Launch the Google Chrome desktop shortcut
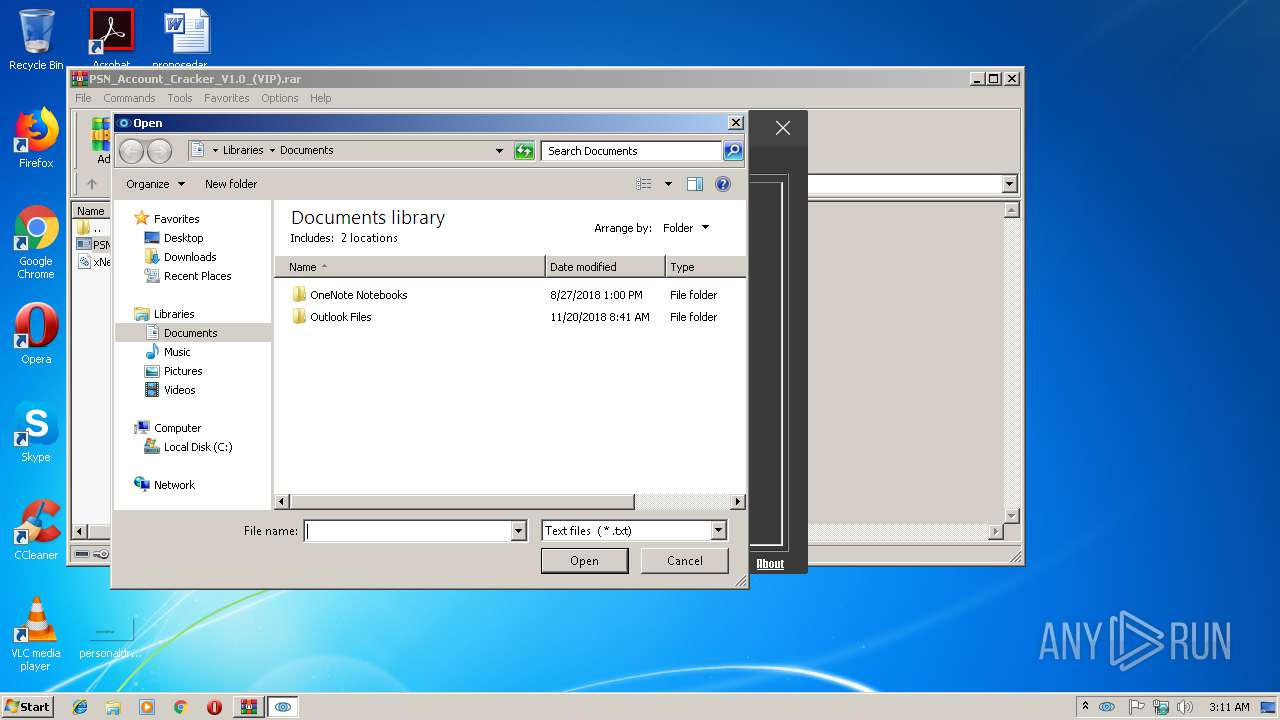Screen dimensions: 1280x720 click(x=36, y=243)
